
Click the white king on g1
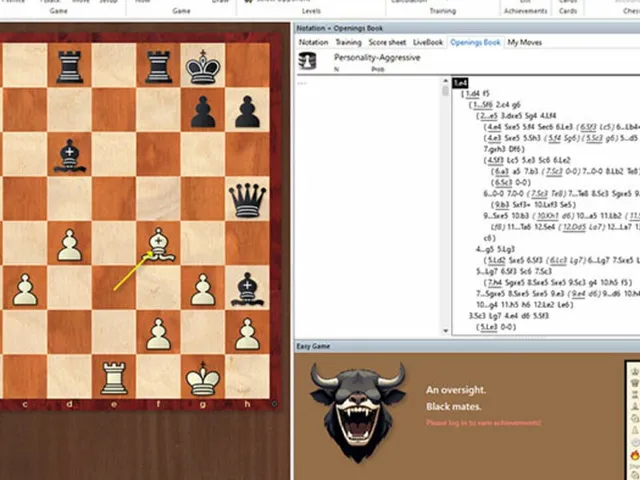tap(203, 378)
